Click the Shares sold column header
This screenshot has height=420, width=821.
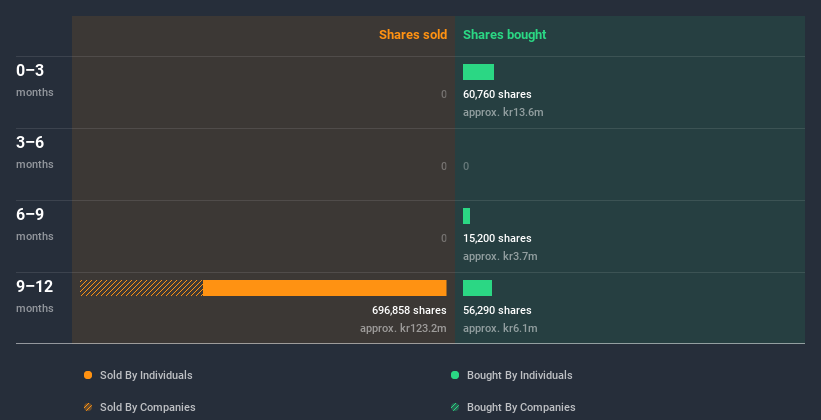(413, 35)
